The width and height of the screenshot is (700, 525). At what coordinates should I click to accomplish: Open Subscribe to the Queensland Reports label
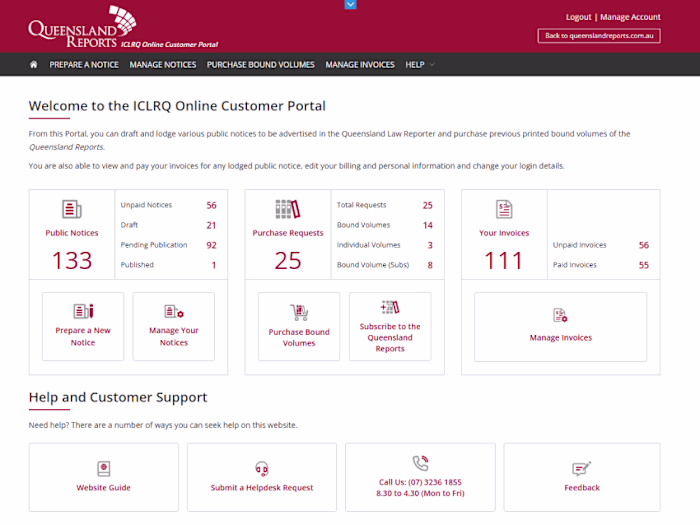(x=390, y=338)
